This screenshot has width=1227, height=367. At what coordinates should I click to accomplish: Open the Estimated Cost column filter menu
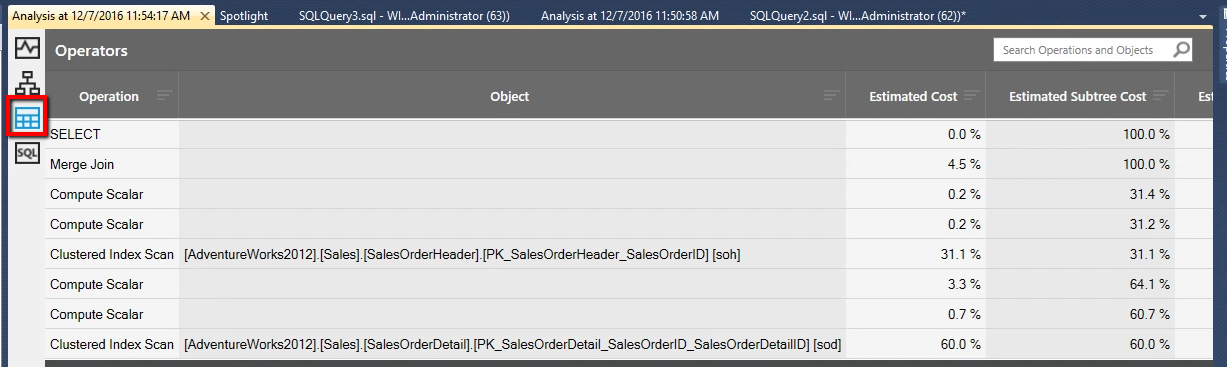coord(970,96)
